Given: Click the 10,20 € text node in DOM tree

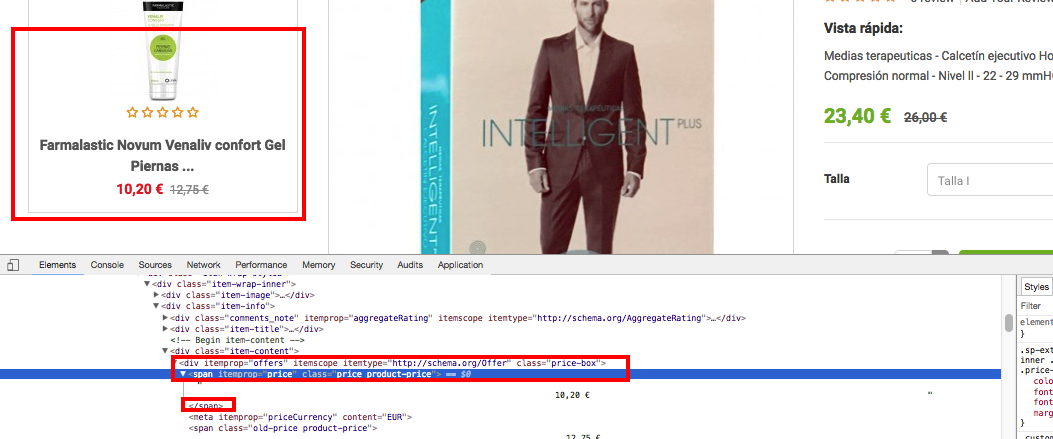Looking at the screenshot, I should tap(572, 395).
